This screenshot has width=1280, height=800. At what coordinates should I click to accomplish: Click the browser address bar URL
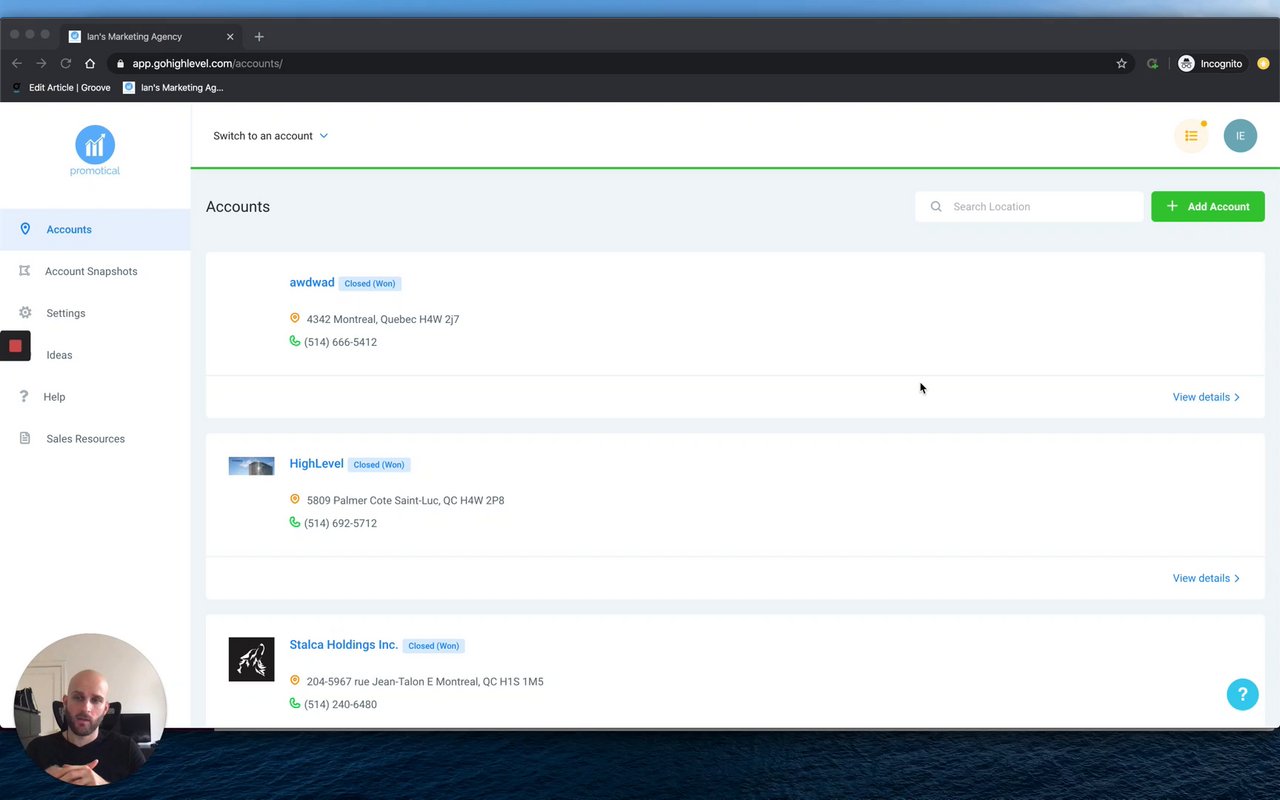coord(207,63)
